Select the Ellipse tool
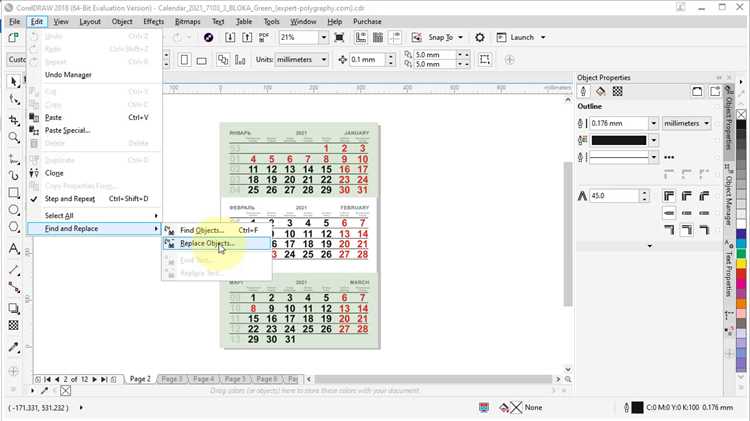The image size is (750, 421). [x=14, y=210]
